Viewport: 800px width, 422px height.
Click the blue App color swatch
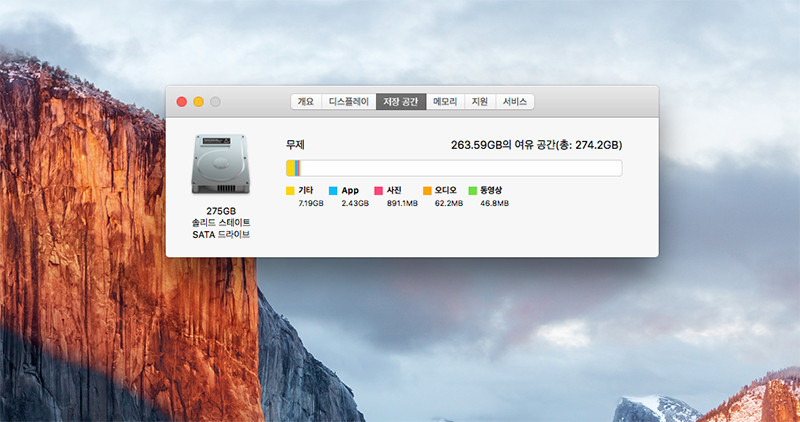[333, 191]
